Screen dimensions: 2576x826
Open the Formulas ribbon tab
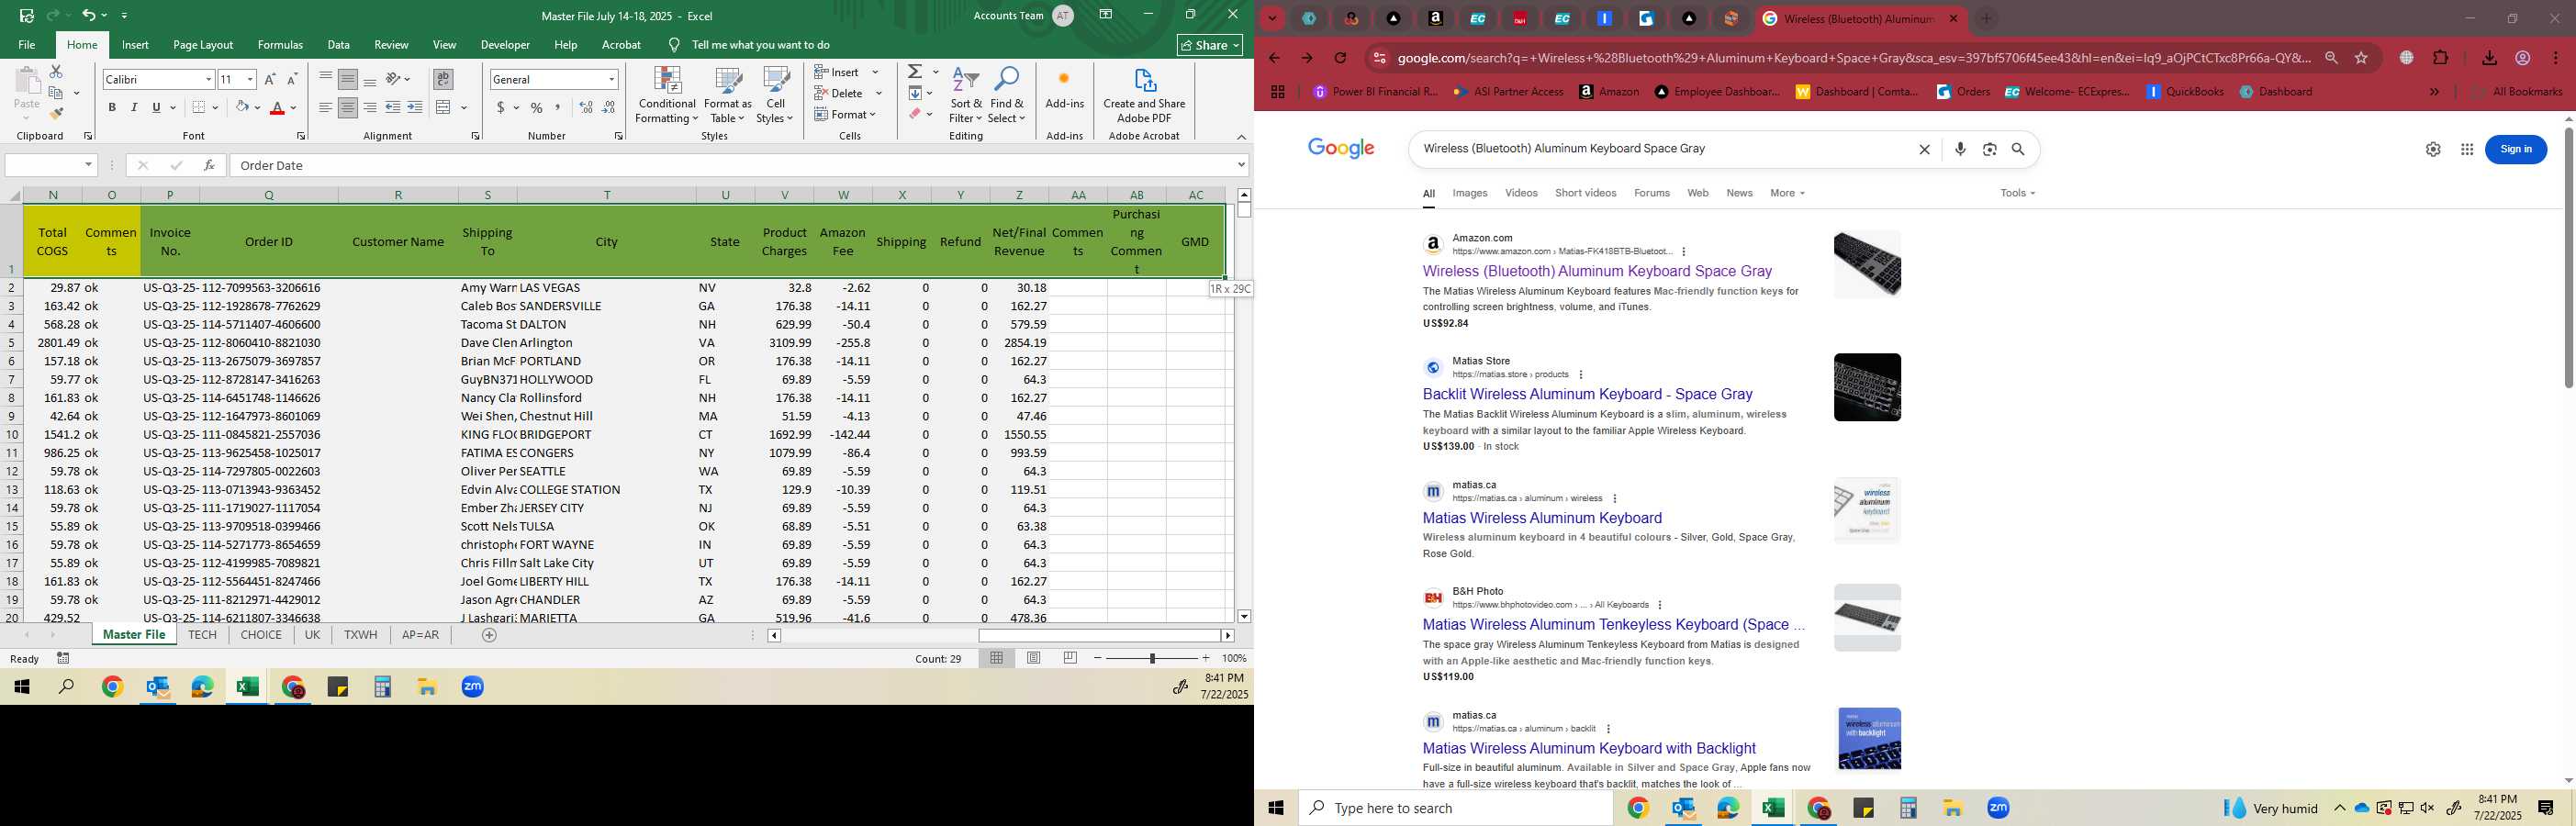click(x=280, y=45)
